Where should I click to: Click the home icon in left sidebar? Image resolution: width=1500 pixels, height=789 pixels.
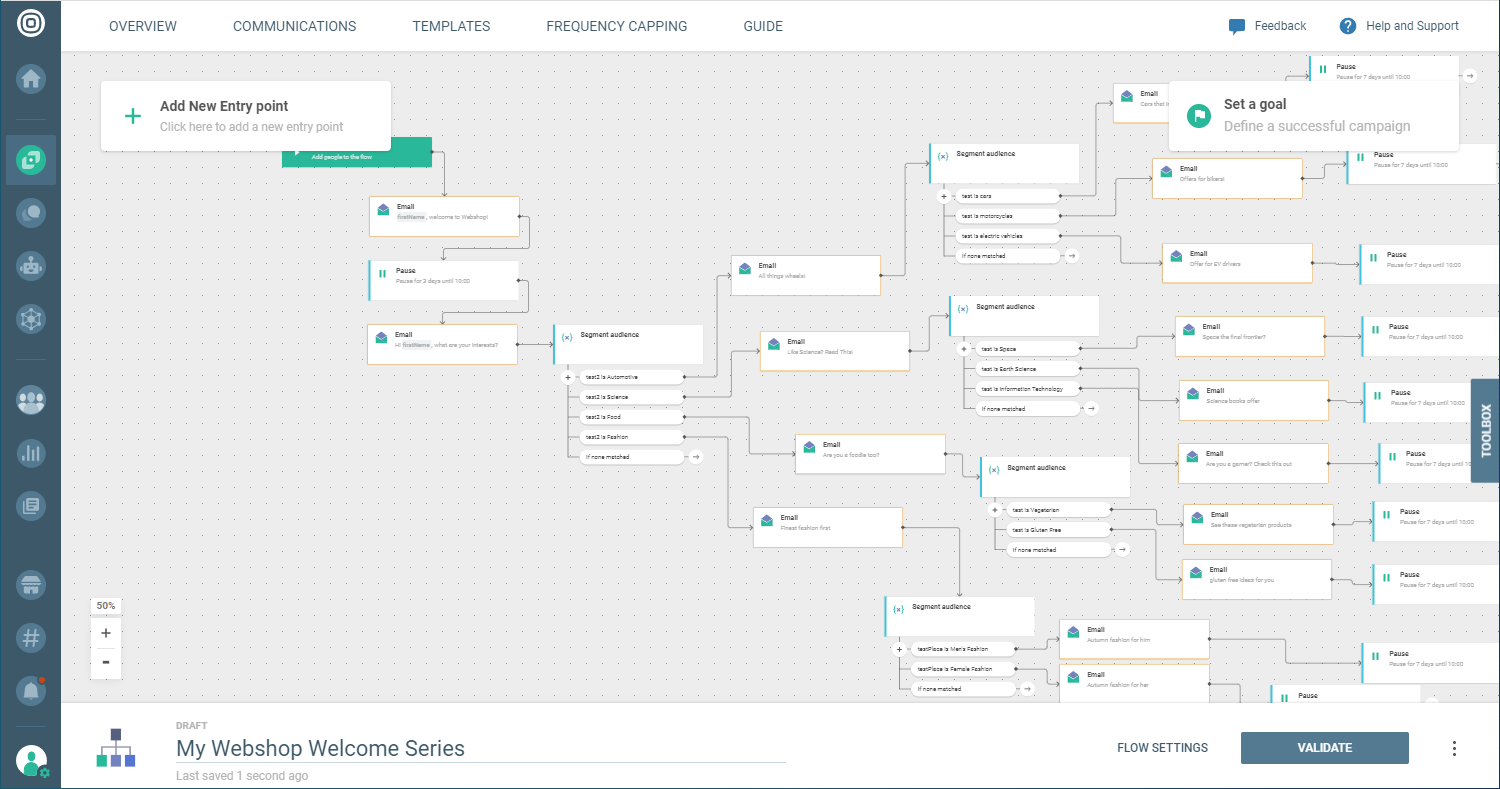[31, 79]
